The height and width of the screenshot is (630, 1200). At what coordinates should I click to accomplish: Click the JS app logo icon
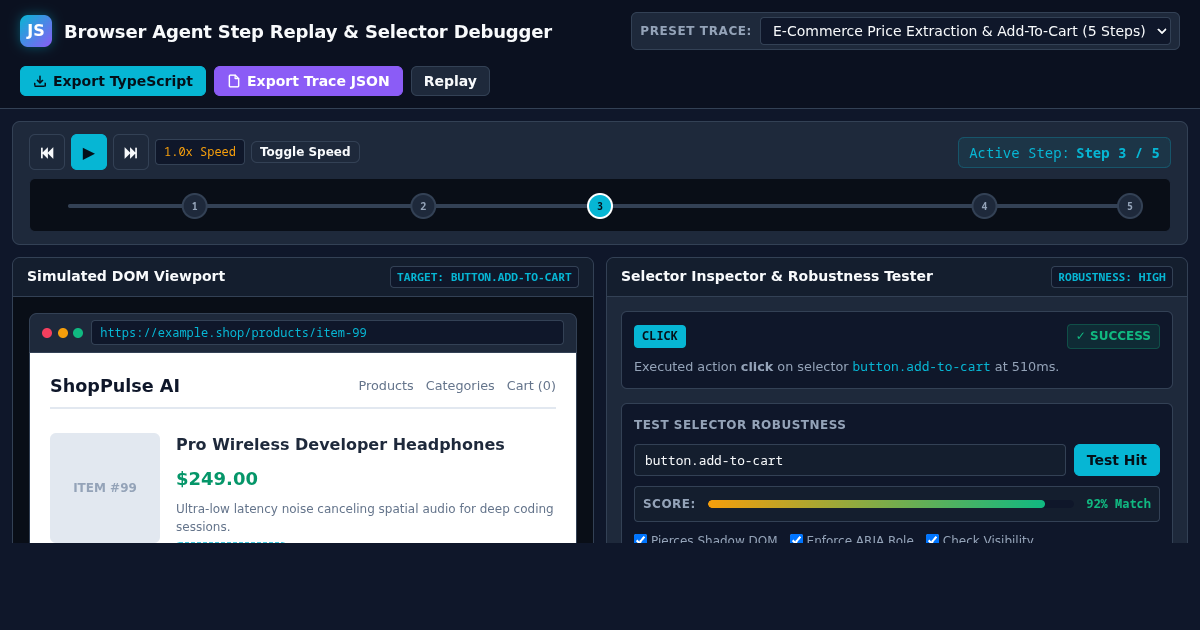click(x=36, y=31)
